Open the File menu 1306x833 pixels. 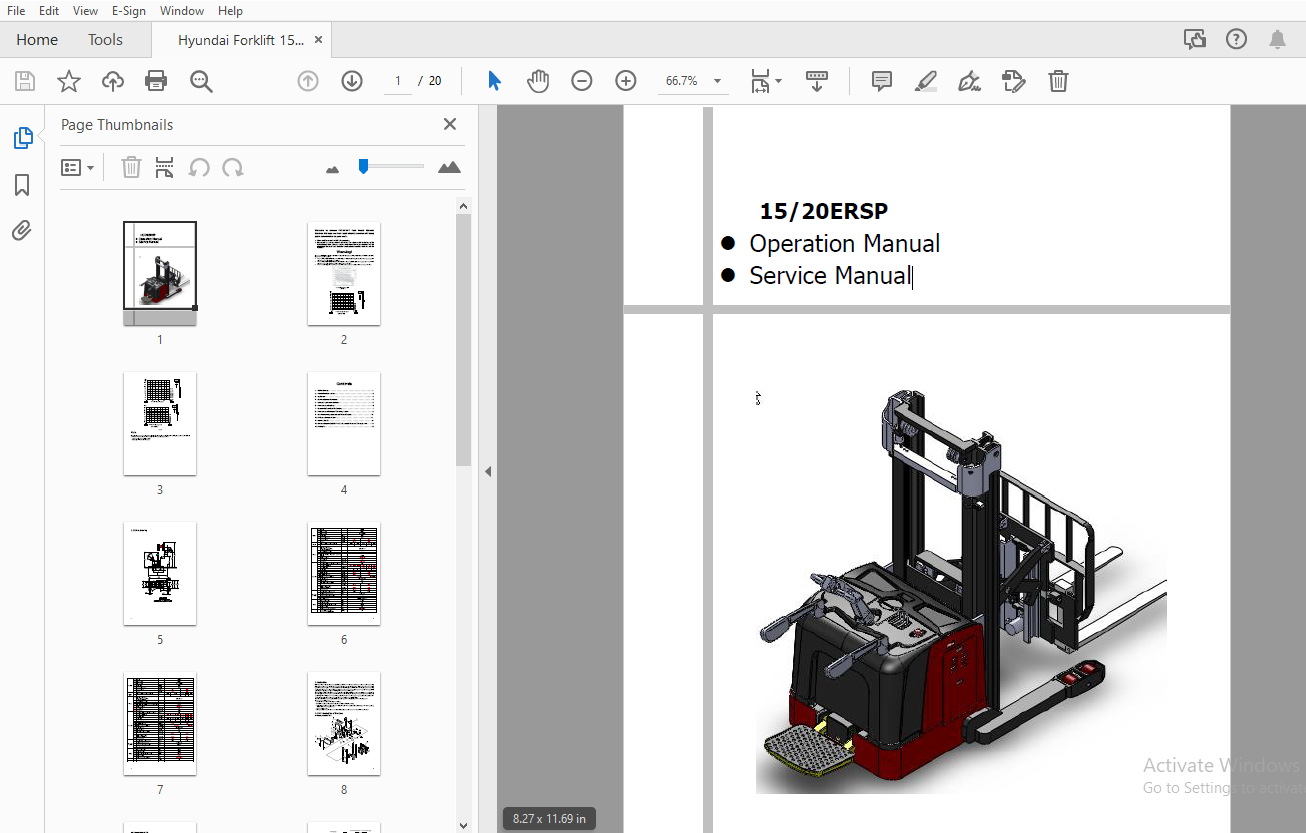pyautogui.click(x=16, y=10)
